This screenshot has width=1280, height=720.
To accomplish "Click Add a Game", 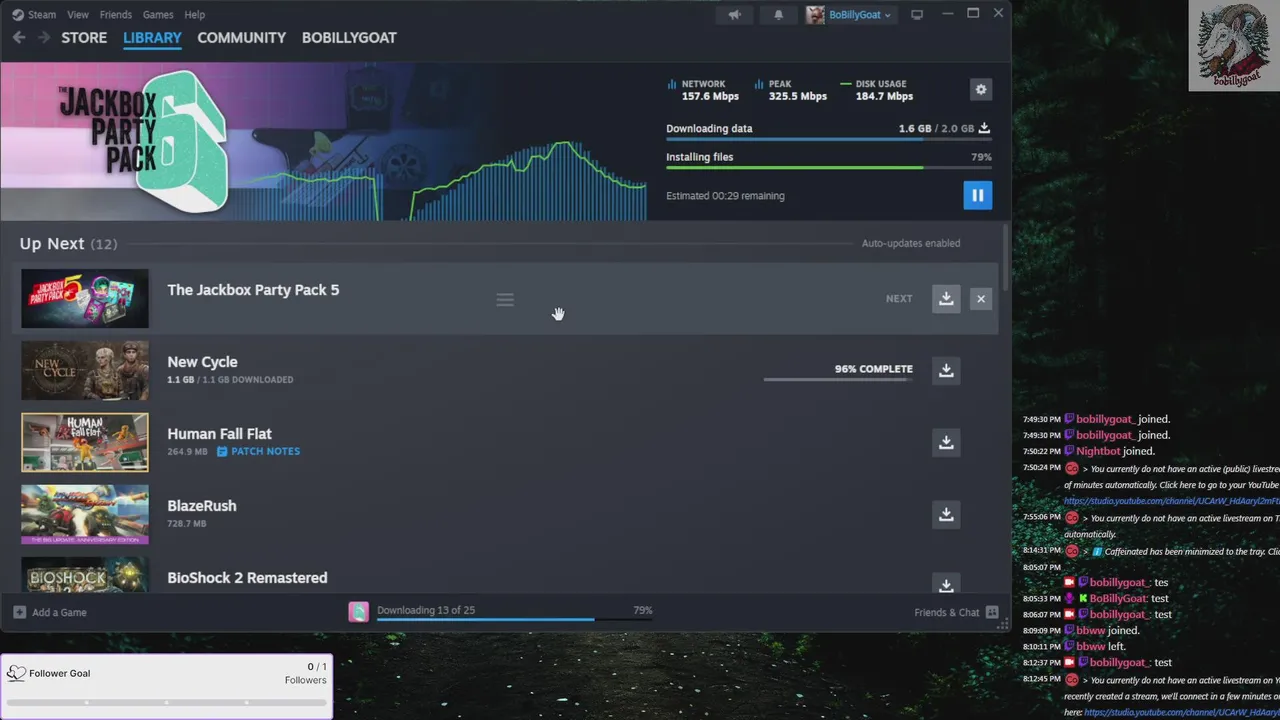I will [x=50, y=612].
